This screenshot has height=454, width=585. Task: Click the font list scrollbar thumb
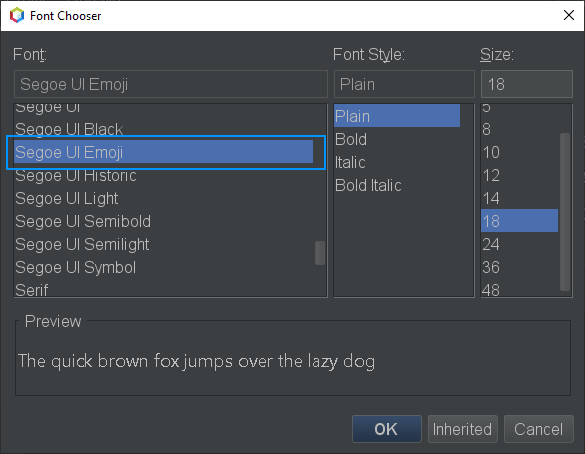[320, 253]
